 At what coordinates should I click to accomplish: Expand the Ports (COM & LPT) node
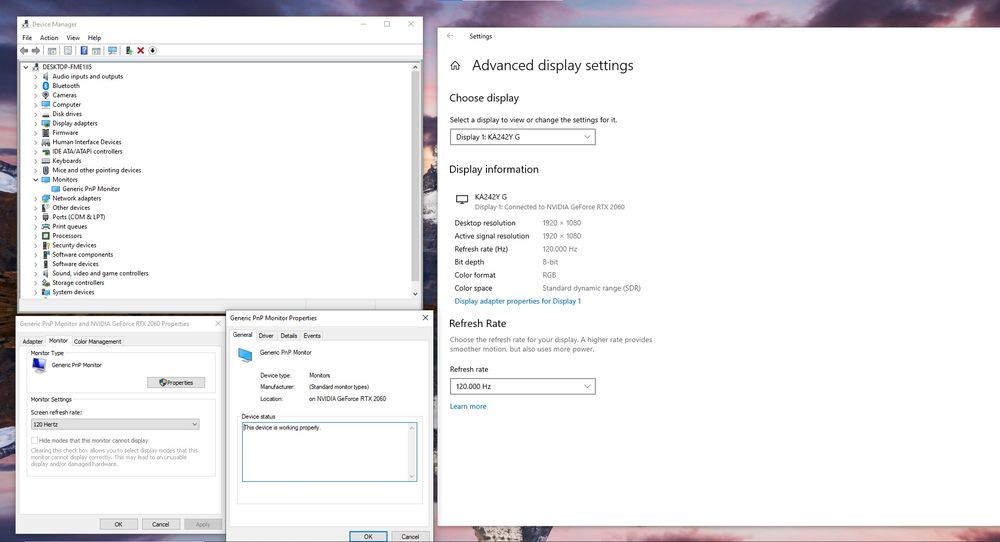click(x=36, y=217)
